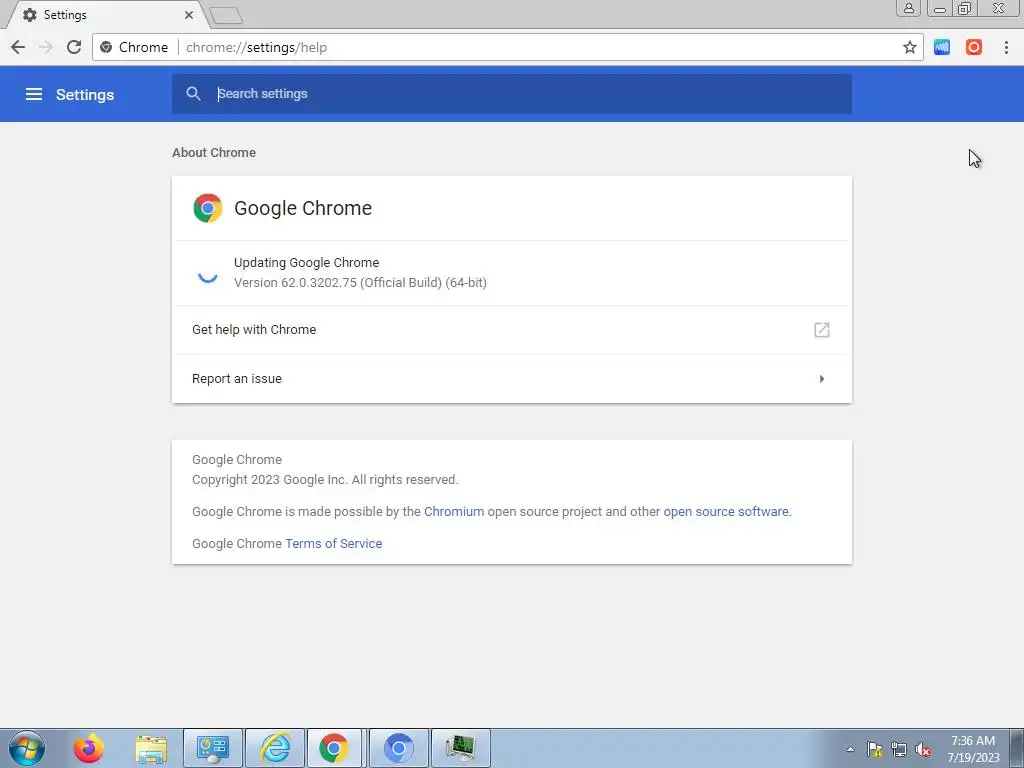Click the Updating Google Chrome status text
Screen dimensions: 1024x768
306,263
